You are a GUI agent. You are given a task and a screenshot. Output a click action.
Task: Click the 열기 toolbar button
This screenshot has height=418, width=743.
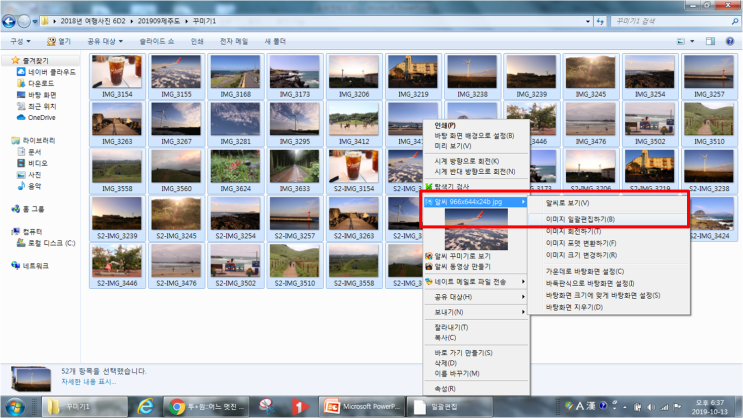coord(59,41)
